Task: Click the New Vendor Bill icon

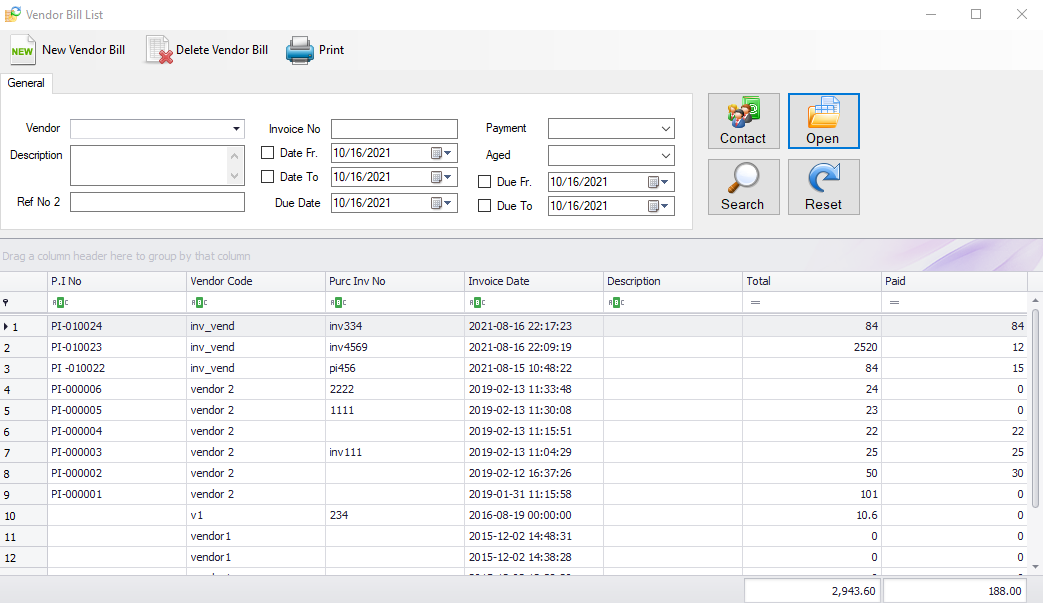Action: tap(23, 50)
